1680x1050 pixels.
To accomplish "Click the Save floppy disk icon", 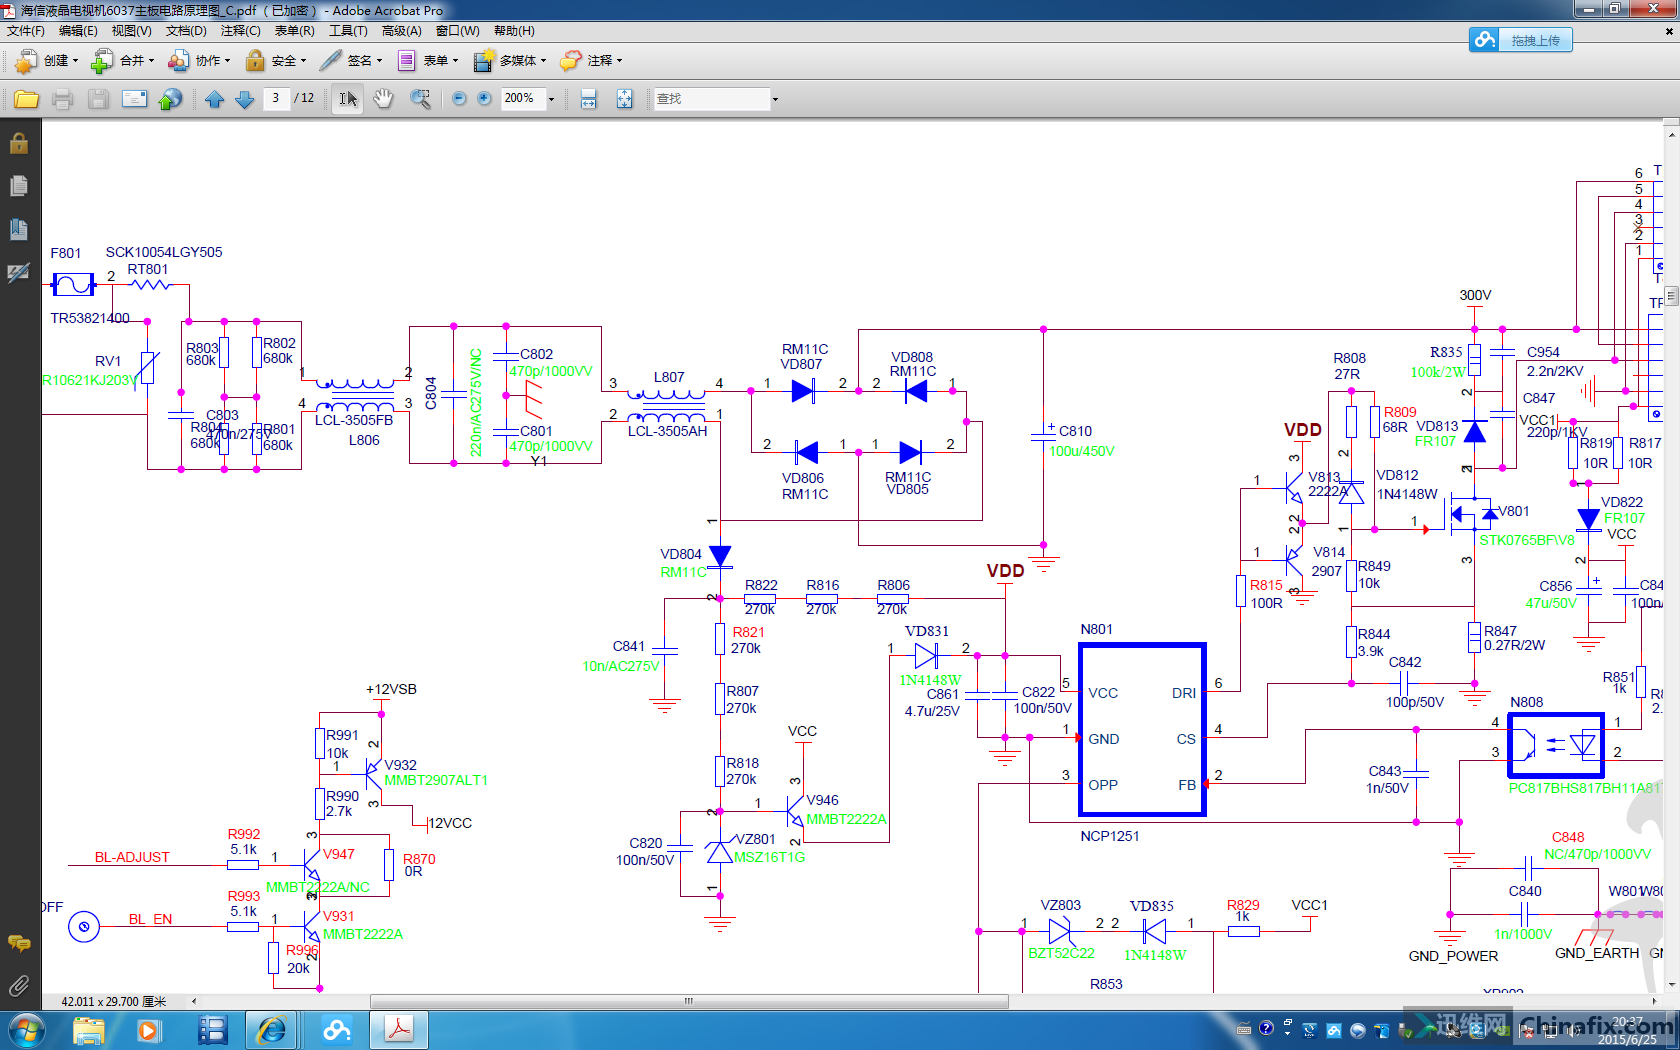I will 98,99.
